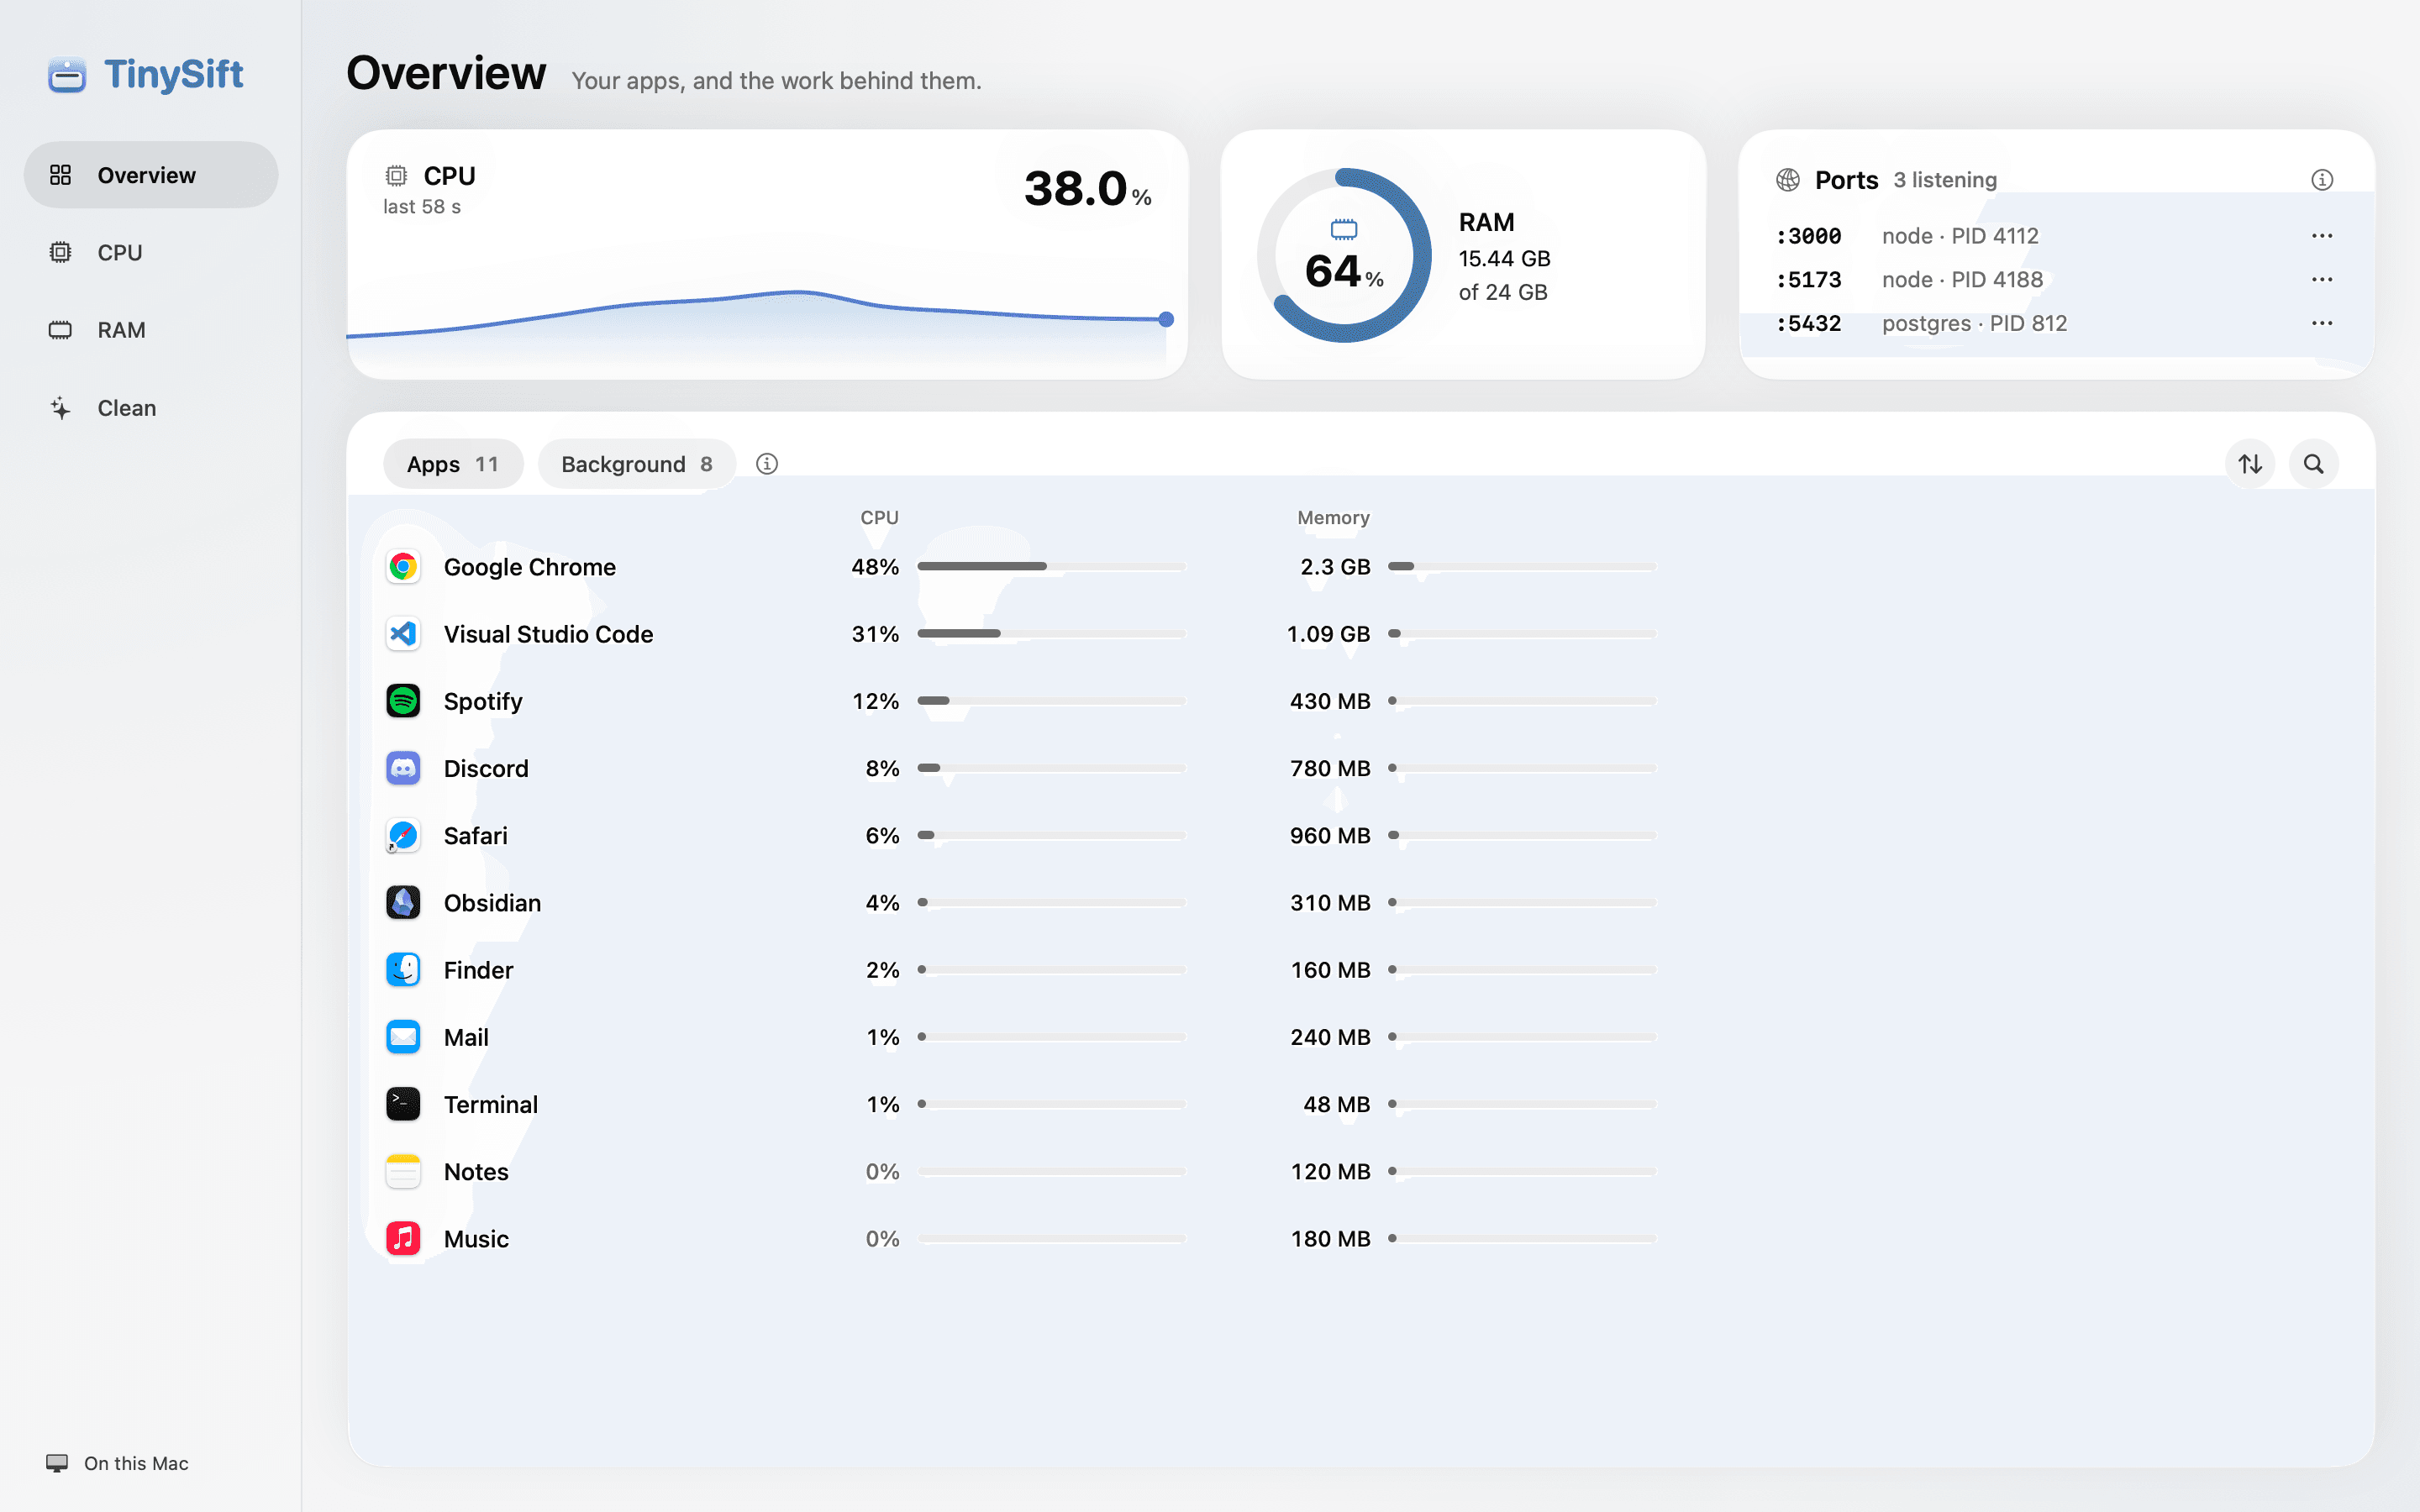
Task: Click the Terminal app icon
Action: (403, 1104)
